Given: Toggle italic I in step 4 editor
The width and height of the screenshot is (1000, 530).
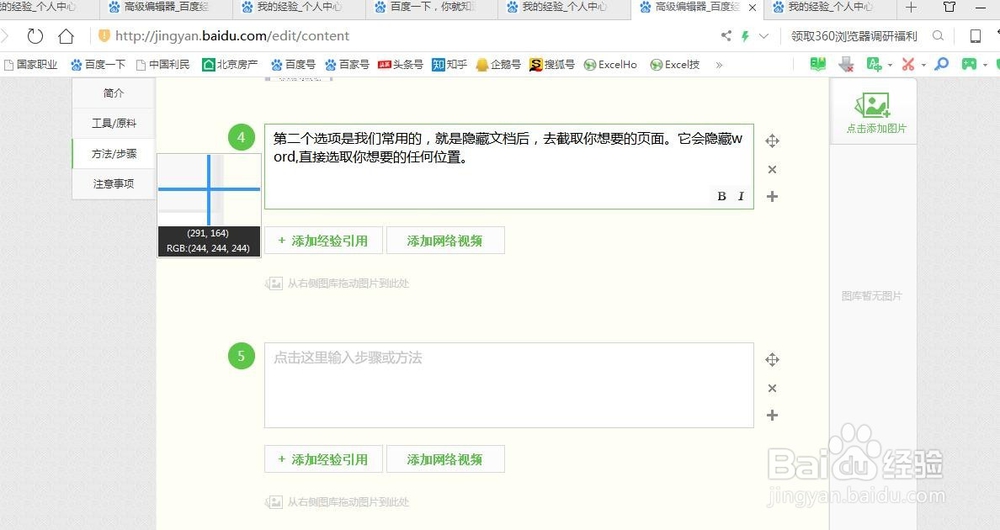Looking at the screenshot, I should [x=740, y=196].
